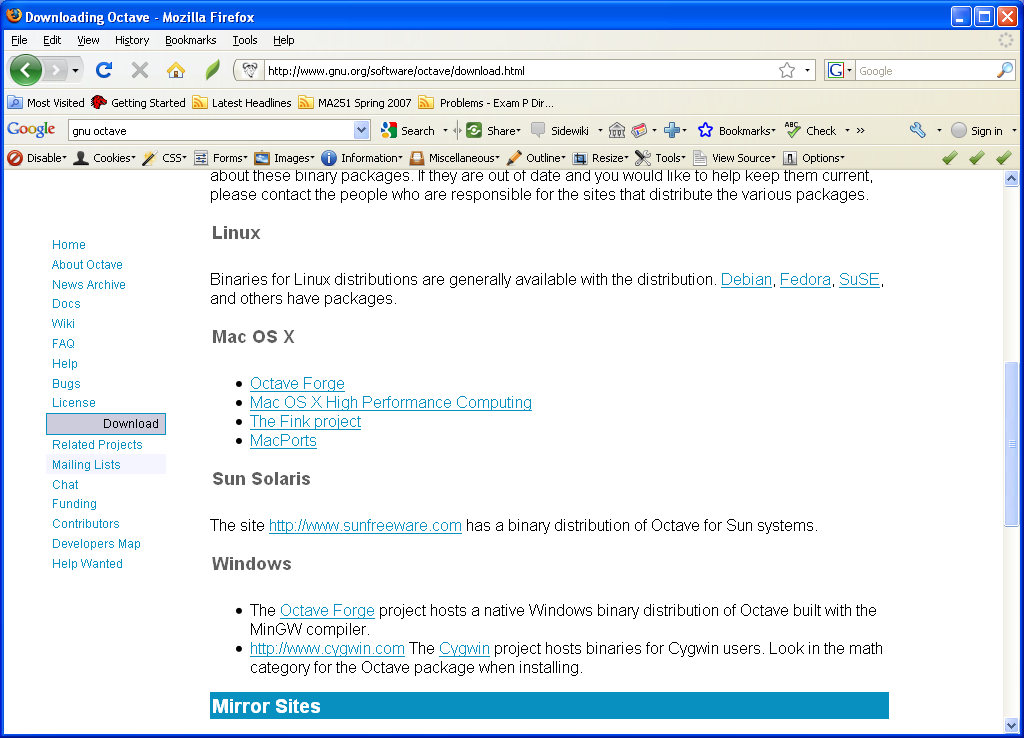Open the Bookmarks menu
Image resolution: width=1024 pixels, height=738 pixels.
coord(190,40)
